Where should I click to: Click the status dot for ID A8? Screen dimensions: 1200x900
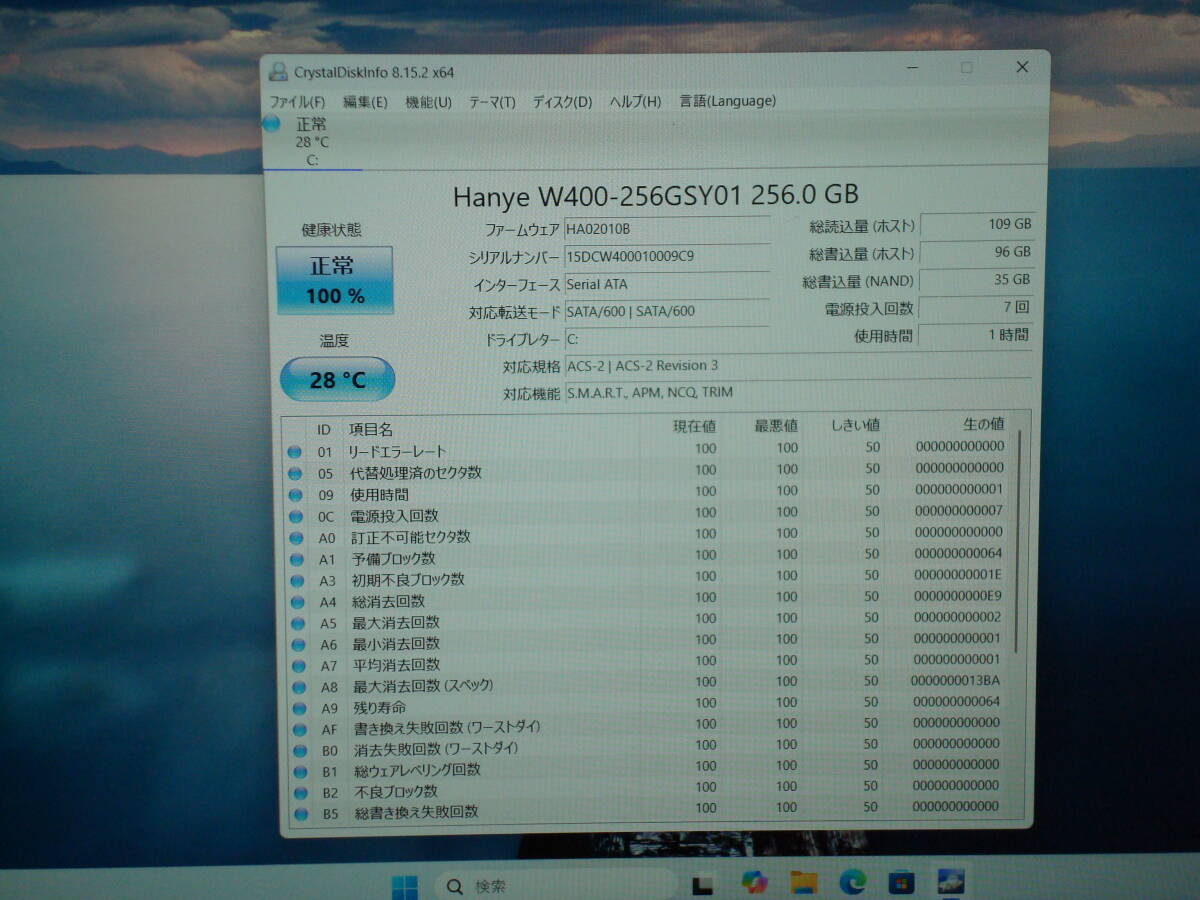tap(300, 688)
